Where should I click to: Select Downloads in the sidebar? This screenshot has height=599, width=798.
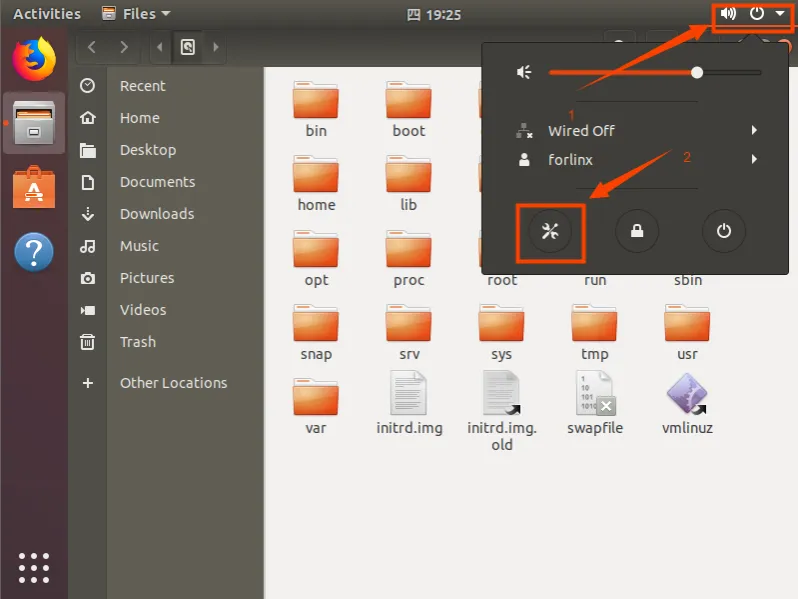pyautogui.click(x=157, y=214)
